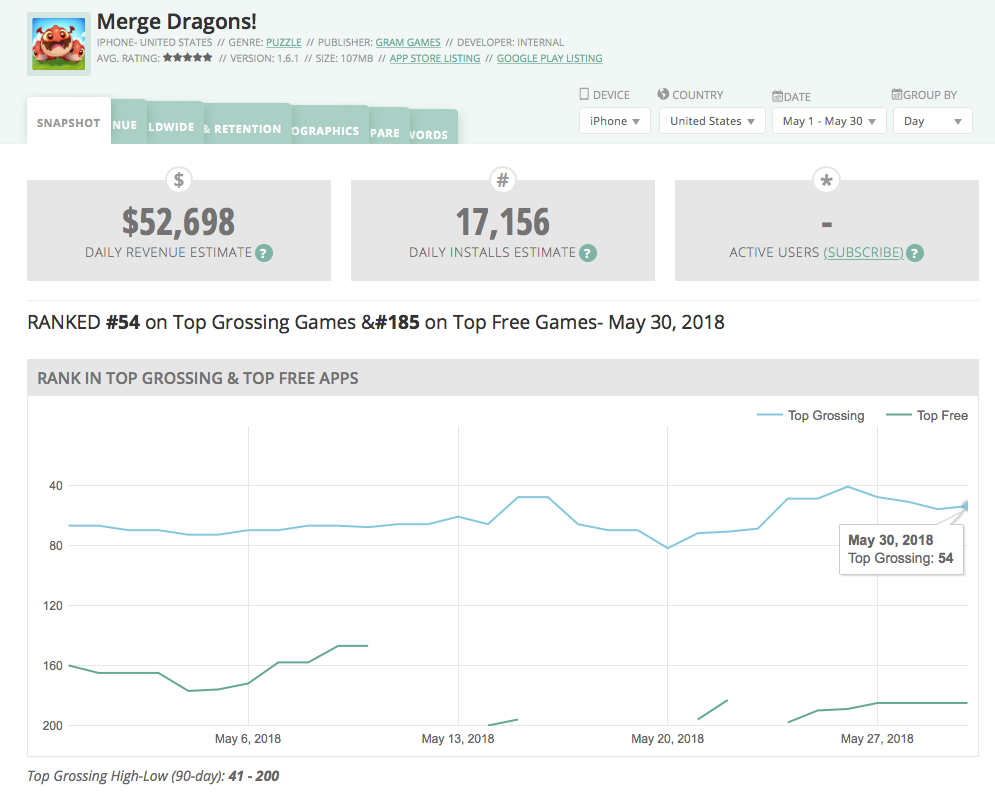Expand the May 1 - May 30 date dropdown
This screenshot has width=995, height=800.
click(x=829, y=121)
